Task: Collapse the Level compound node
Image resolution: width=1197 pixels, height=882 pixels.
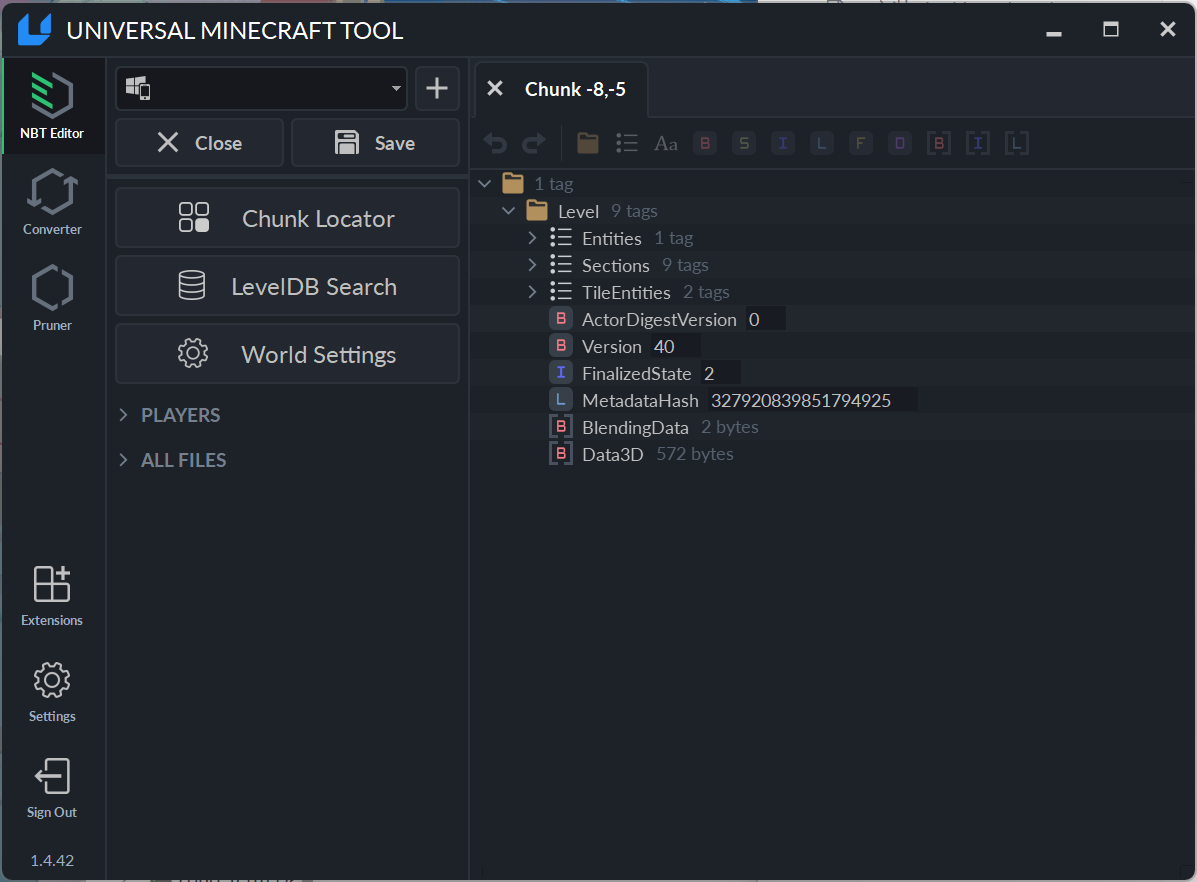Action: click(508, 211)
